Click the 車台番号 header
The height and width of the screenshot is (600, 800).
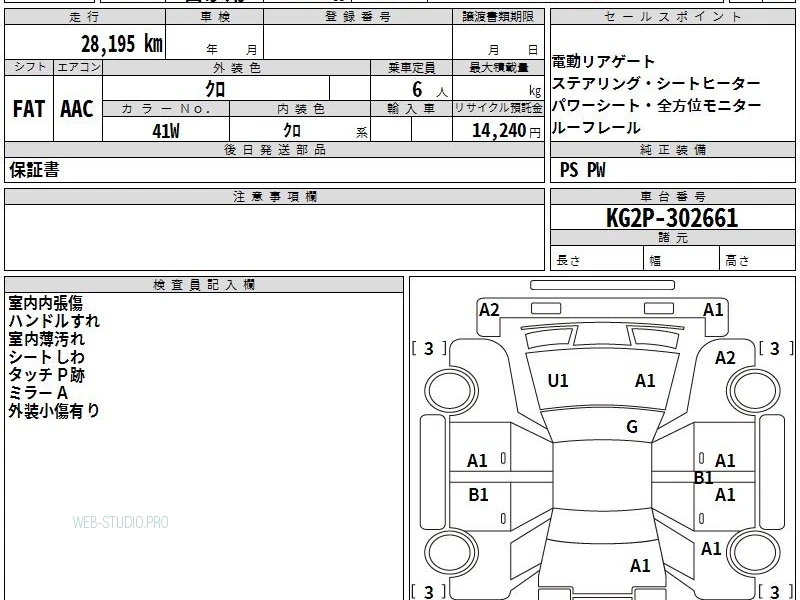click(x=672, y=196)
